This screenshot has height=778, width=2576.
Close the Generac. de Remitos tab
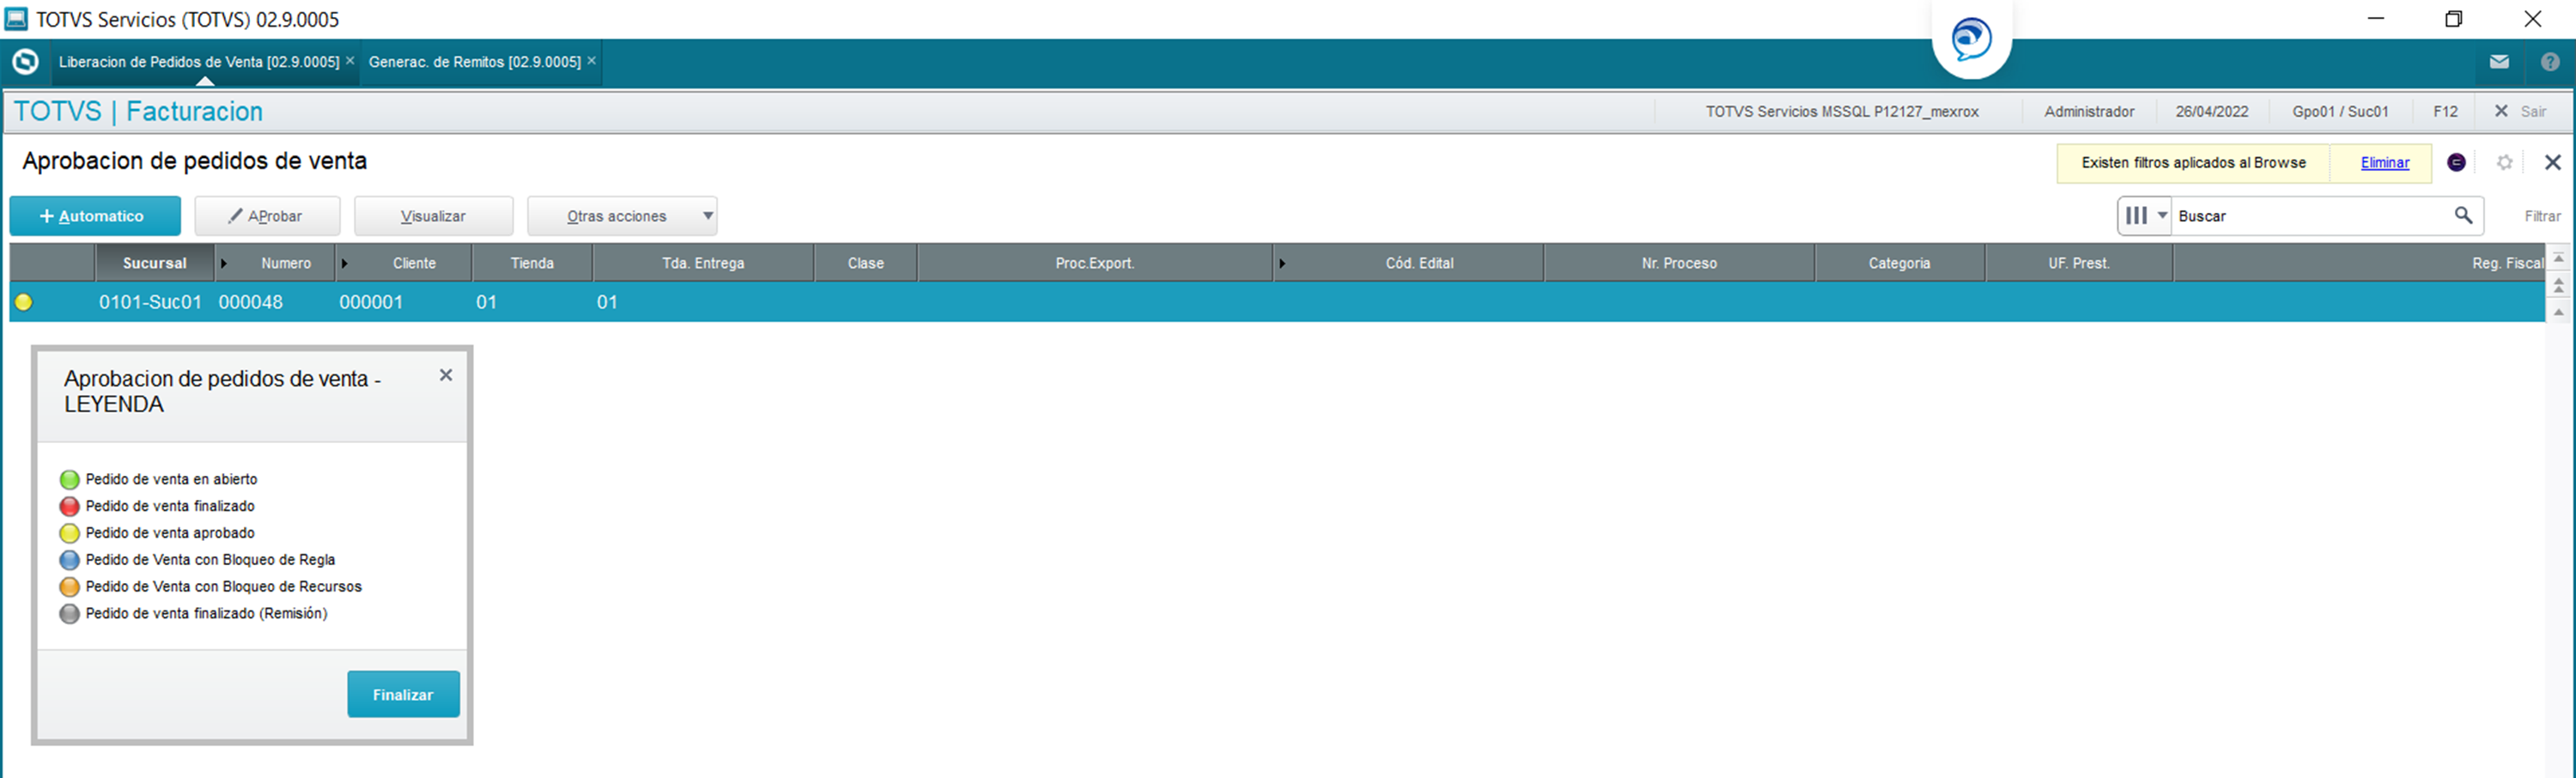pyautogui.click(x=592, y=61)
